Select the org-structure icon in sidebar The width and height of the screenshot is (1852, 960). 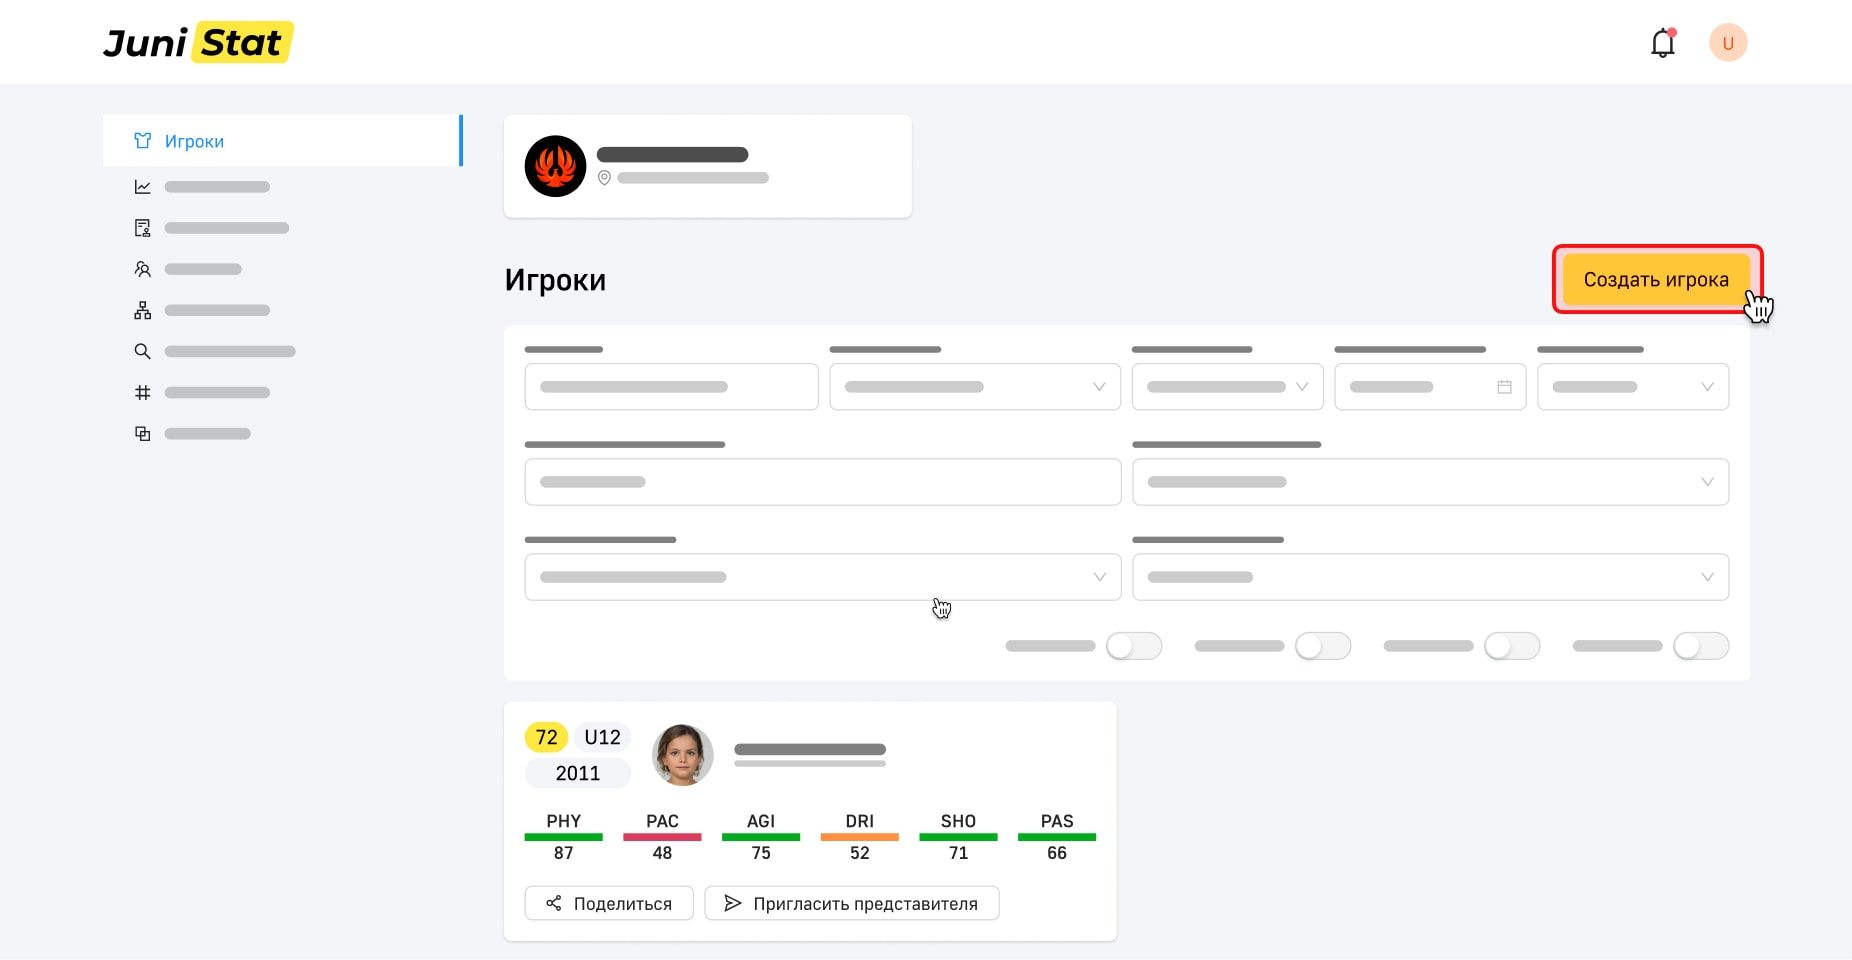coord(143,310)
